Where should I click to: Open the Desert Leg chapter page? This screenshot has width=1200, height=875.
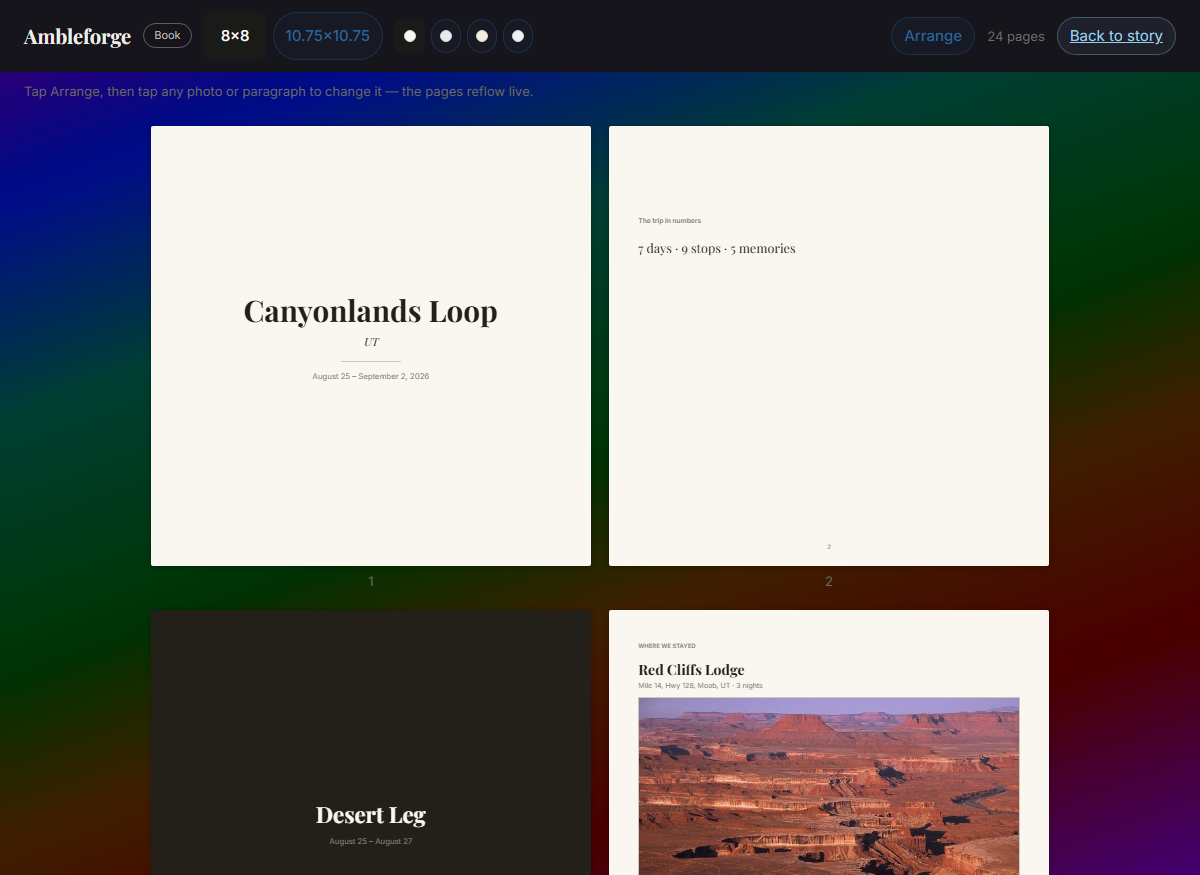pos(371,742)
